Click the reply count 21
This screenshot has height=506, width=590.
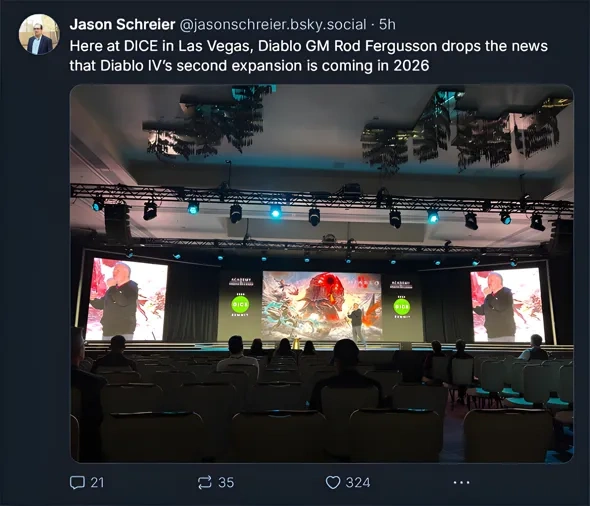(x=97, y=482)
